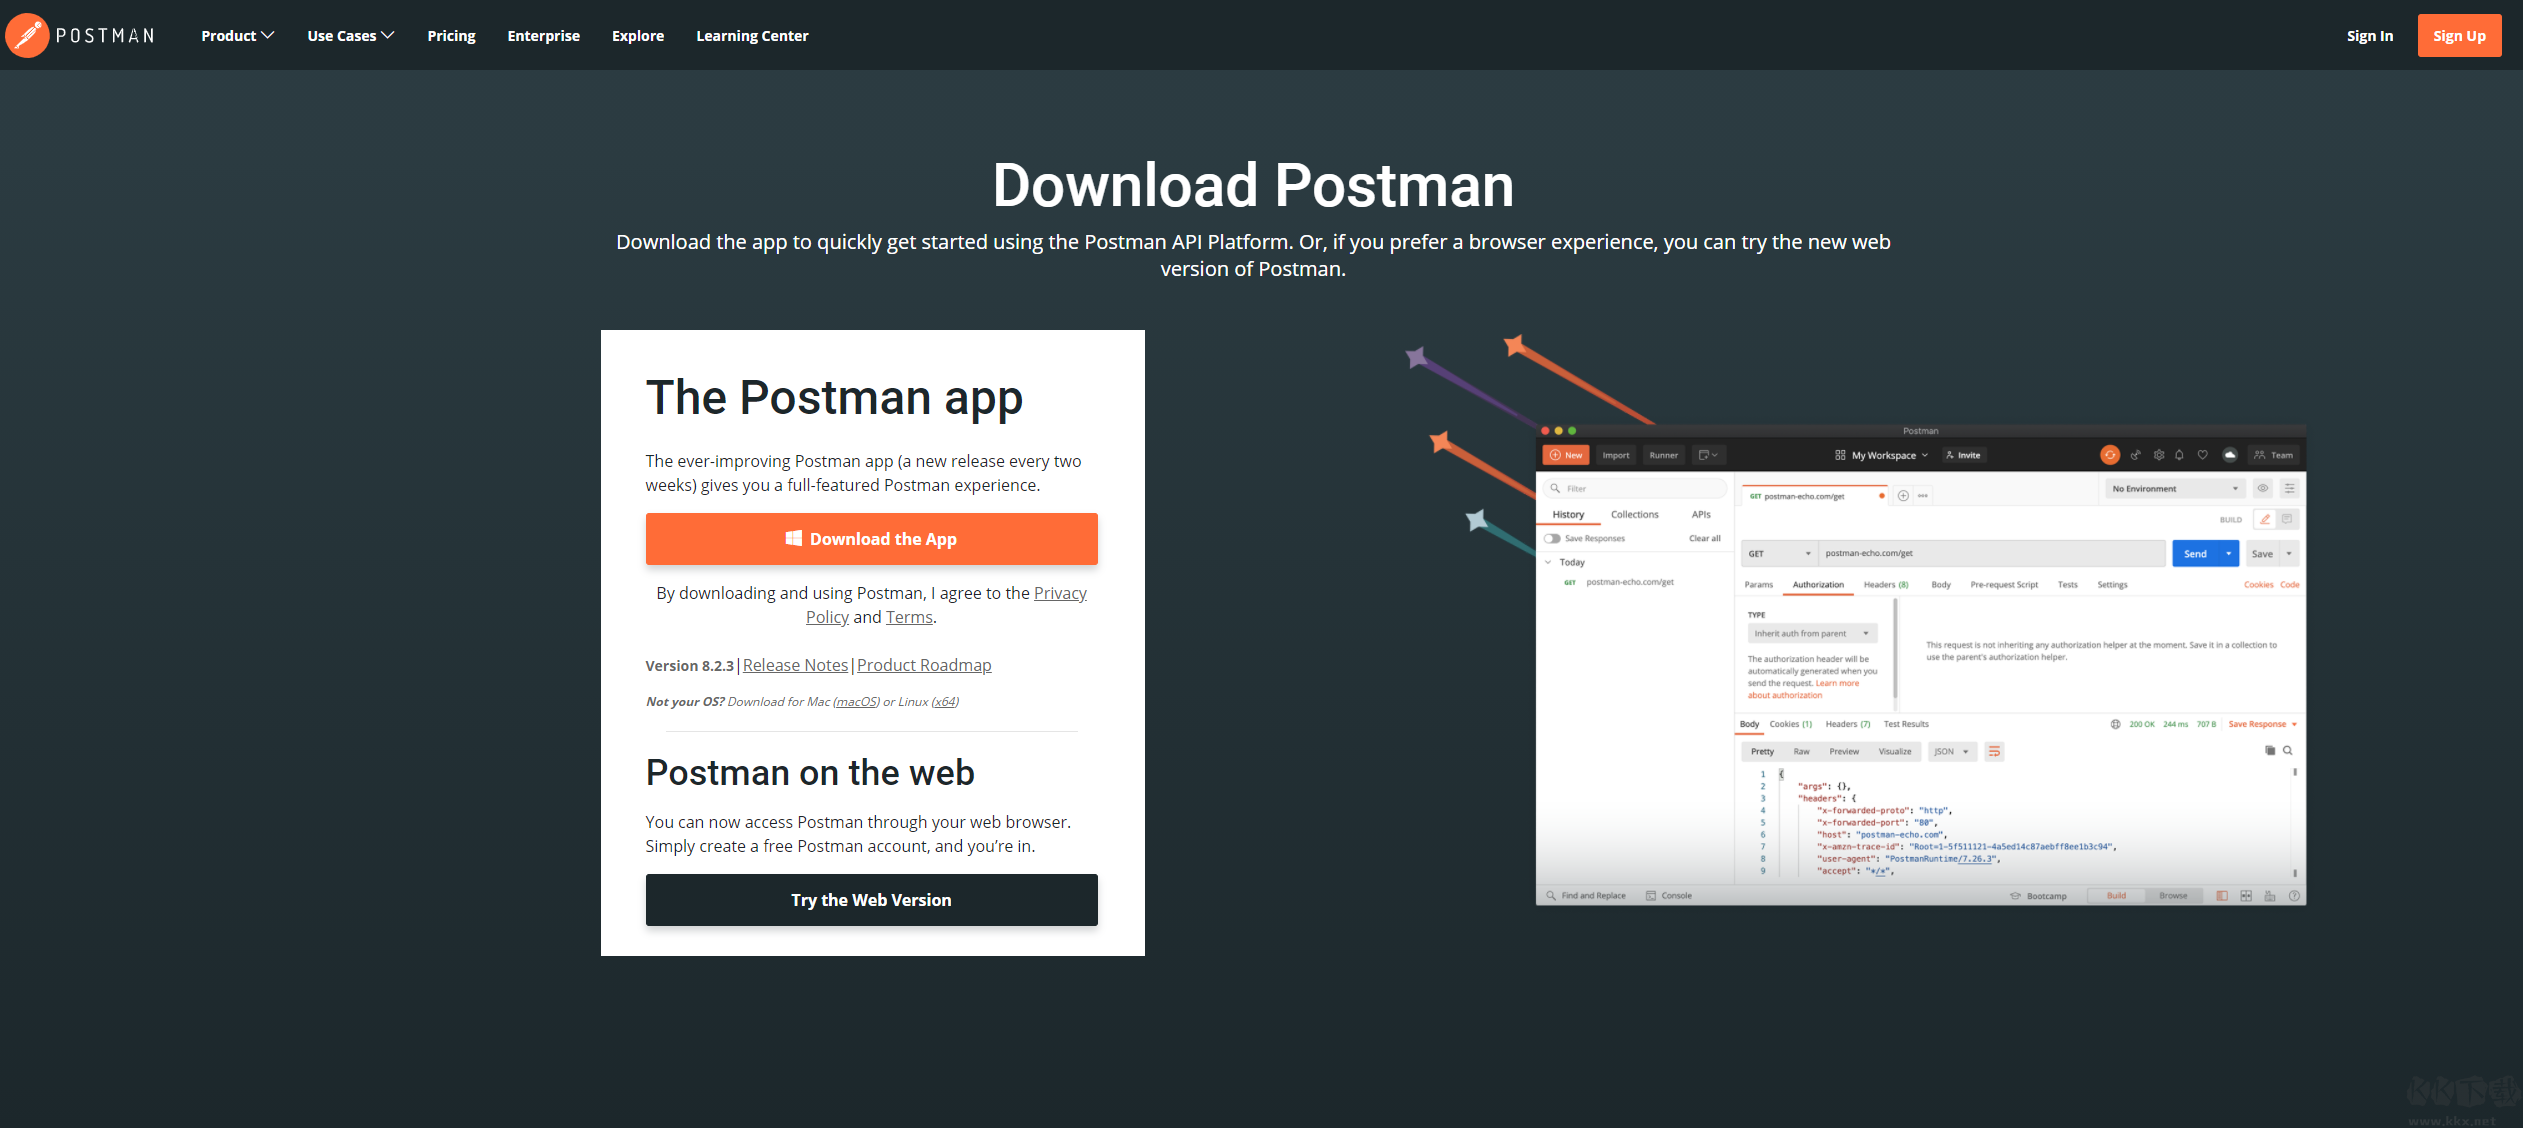Click the Save button in request builder

pos(2262,554)
